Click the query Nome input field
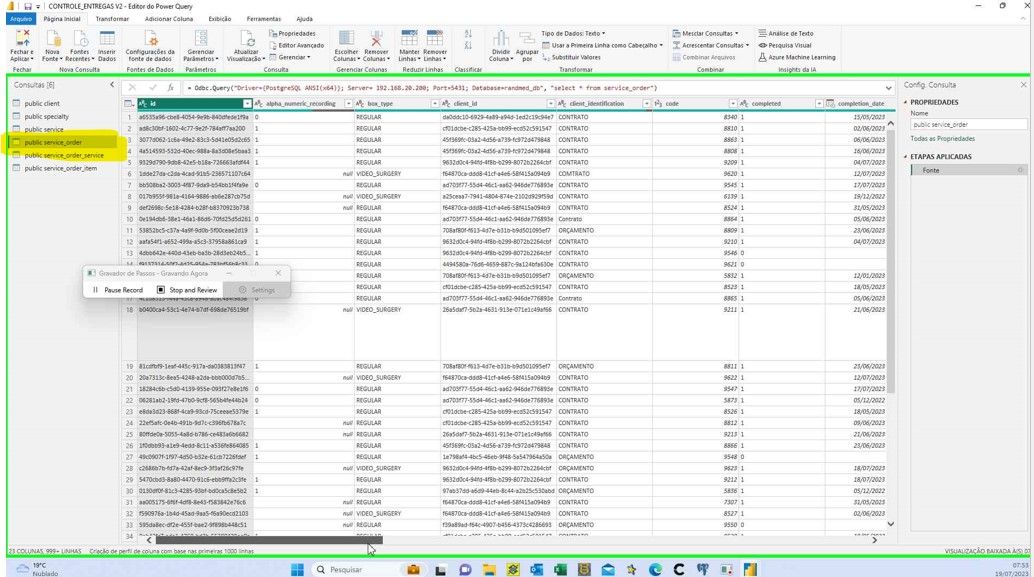This screenshot has height=577, width=1034. click(969, 125)
